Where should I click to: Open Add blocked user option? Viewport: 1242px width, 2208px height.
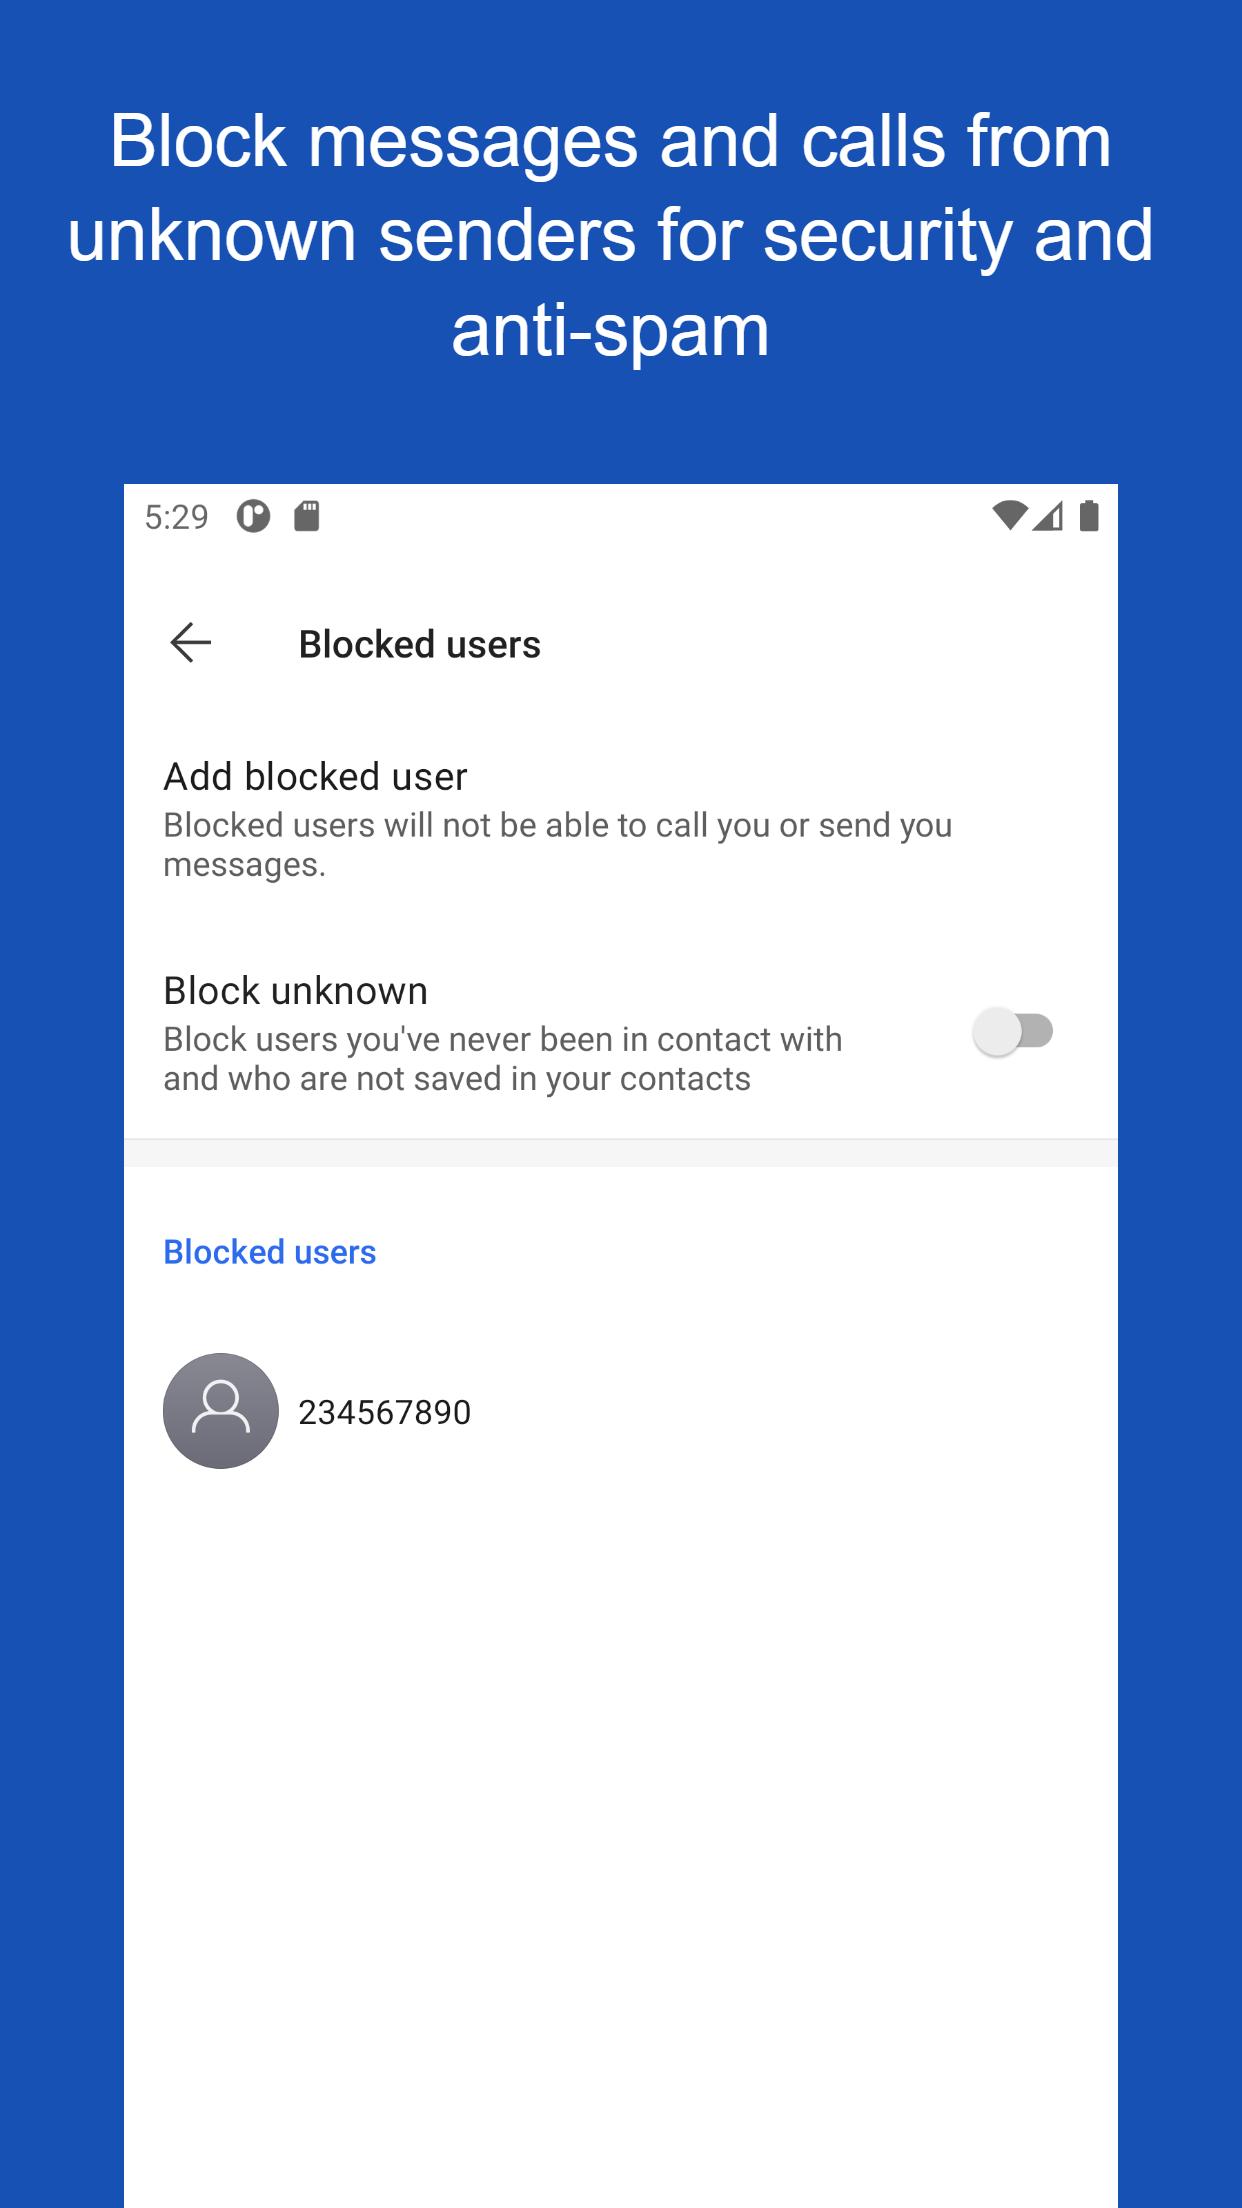pyautogui.click(x=620, y=818)
